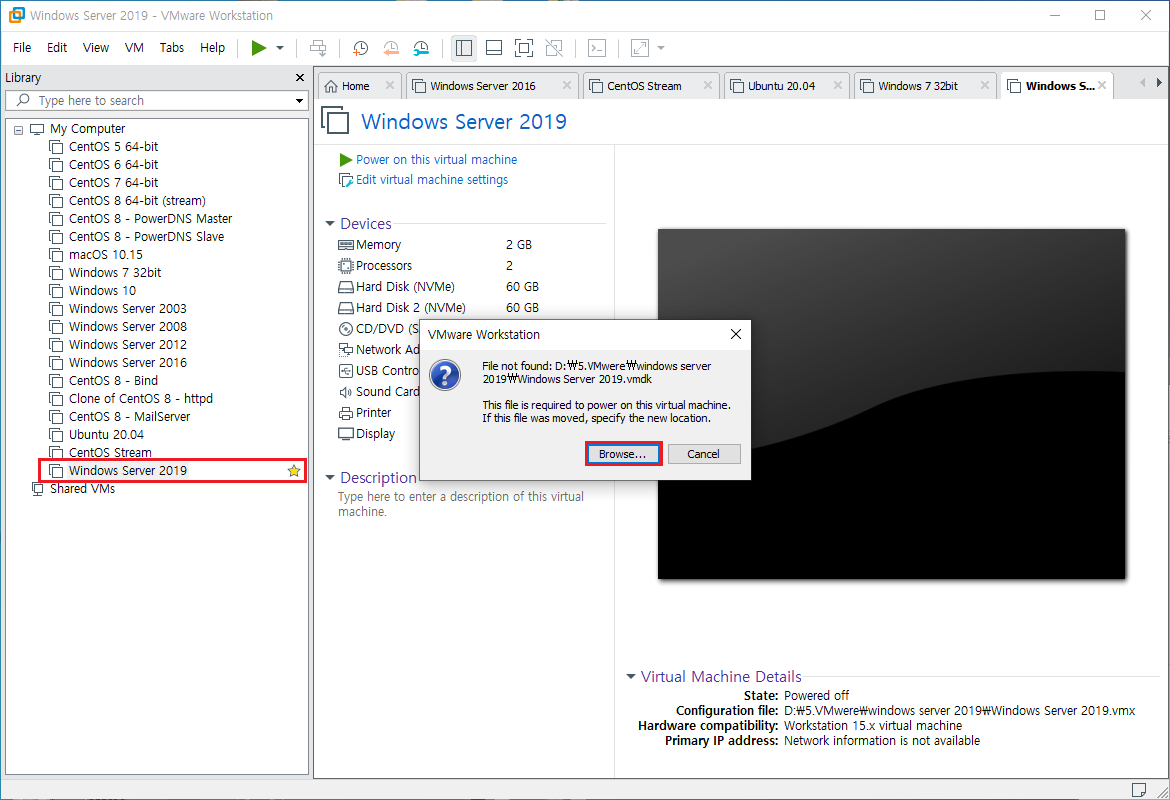
Task: Open the Tabs menu
Action: 172,48
